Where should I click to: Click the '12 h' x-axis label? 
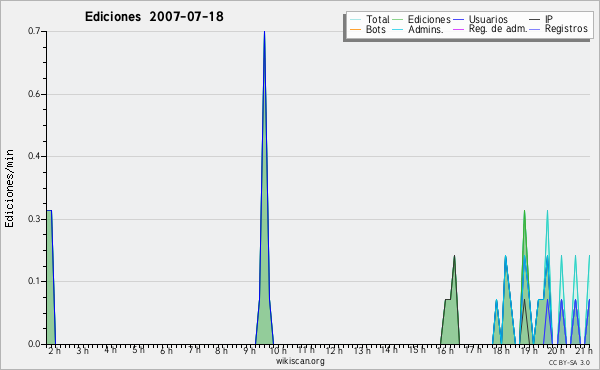pos(334,350)
